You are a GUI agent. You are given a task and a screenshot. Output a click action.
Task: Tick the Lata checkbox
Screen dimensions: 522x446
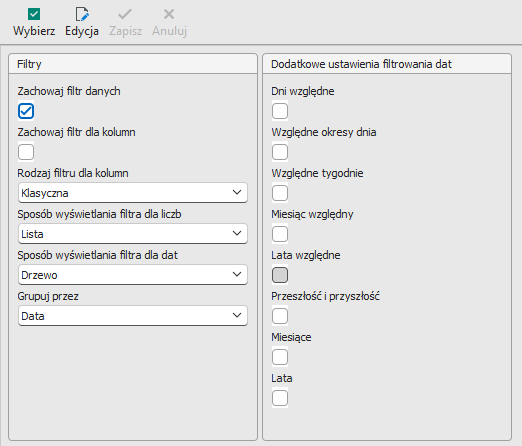point(280,398)
